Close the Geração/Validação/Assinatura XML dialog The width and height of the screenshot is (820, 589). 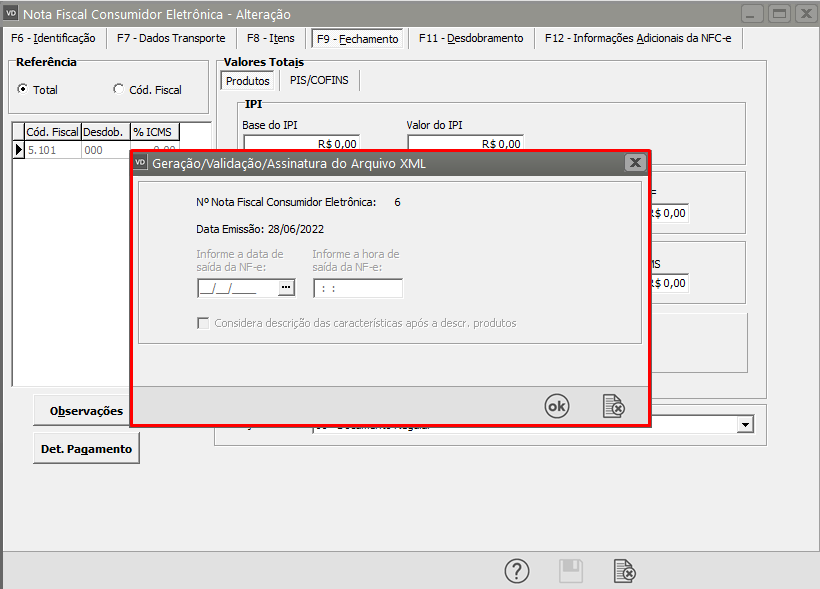(x=635, y=163)
